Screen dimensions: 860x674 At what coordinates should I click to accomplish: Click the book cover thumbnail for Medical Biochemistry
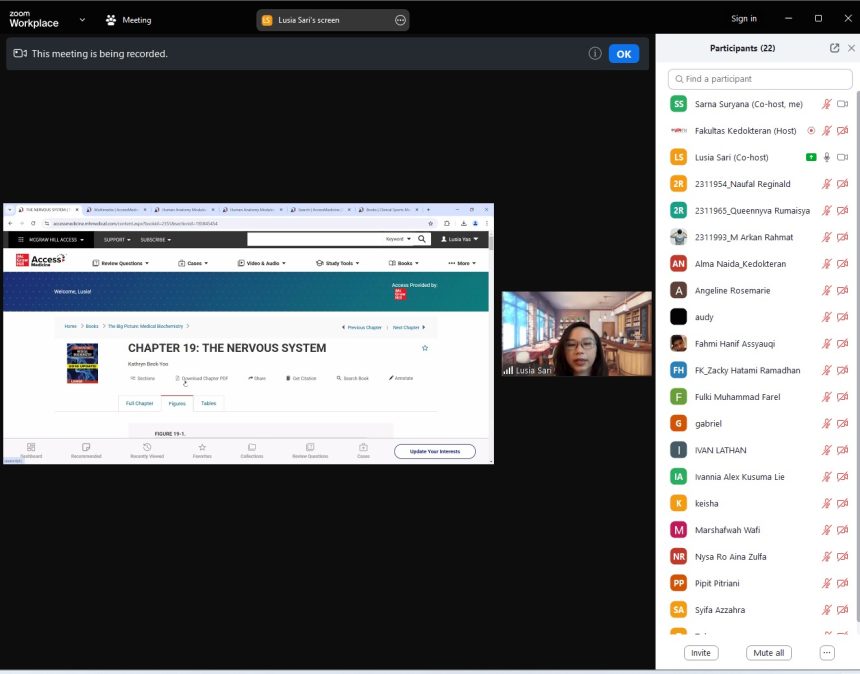tap(82, 363)
